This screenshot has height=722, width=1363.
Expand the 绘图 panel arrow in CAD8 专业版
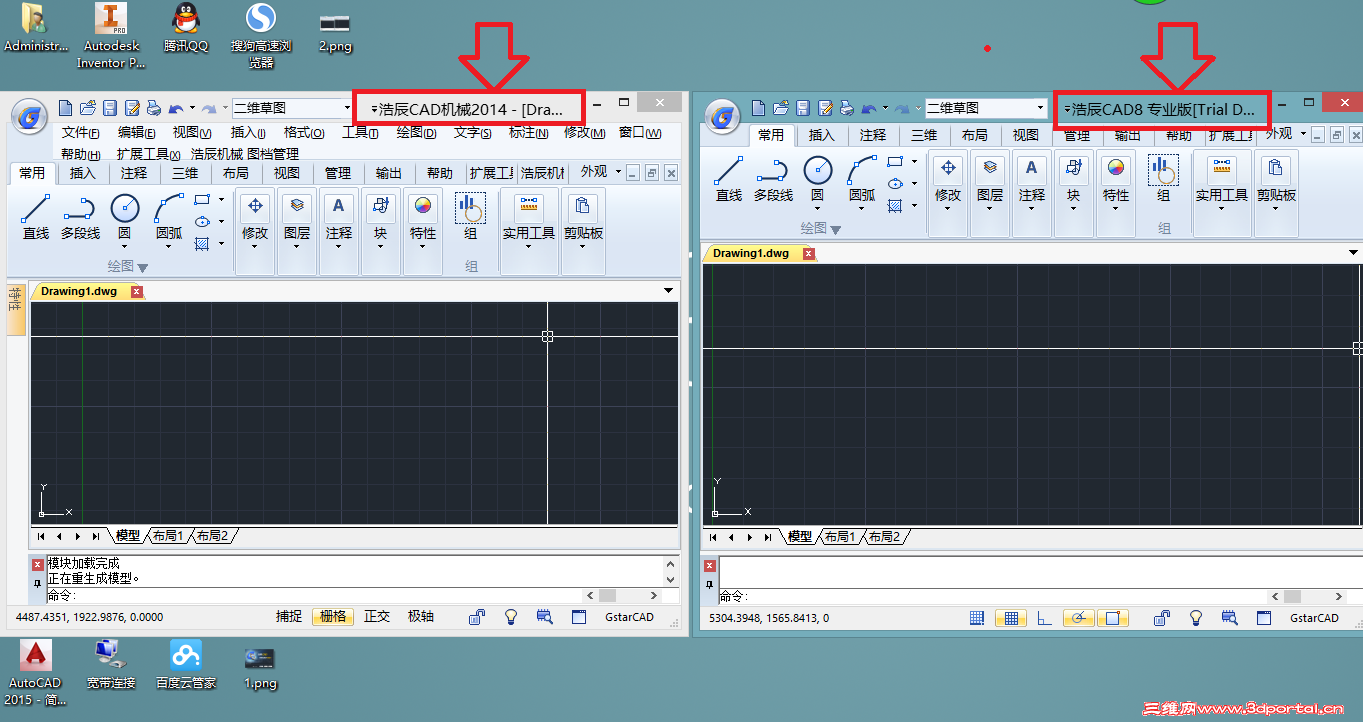pos(836,229)
